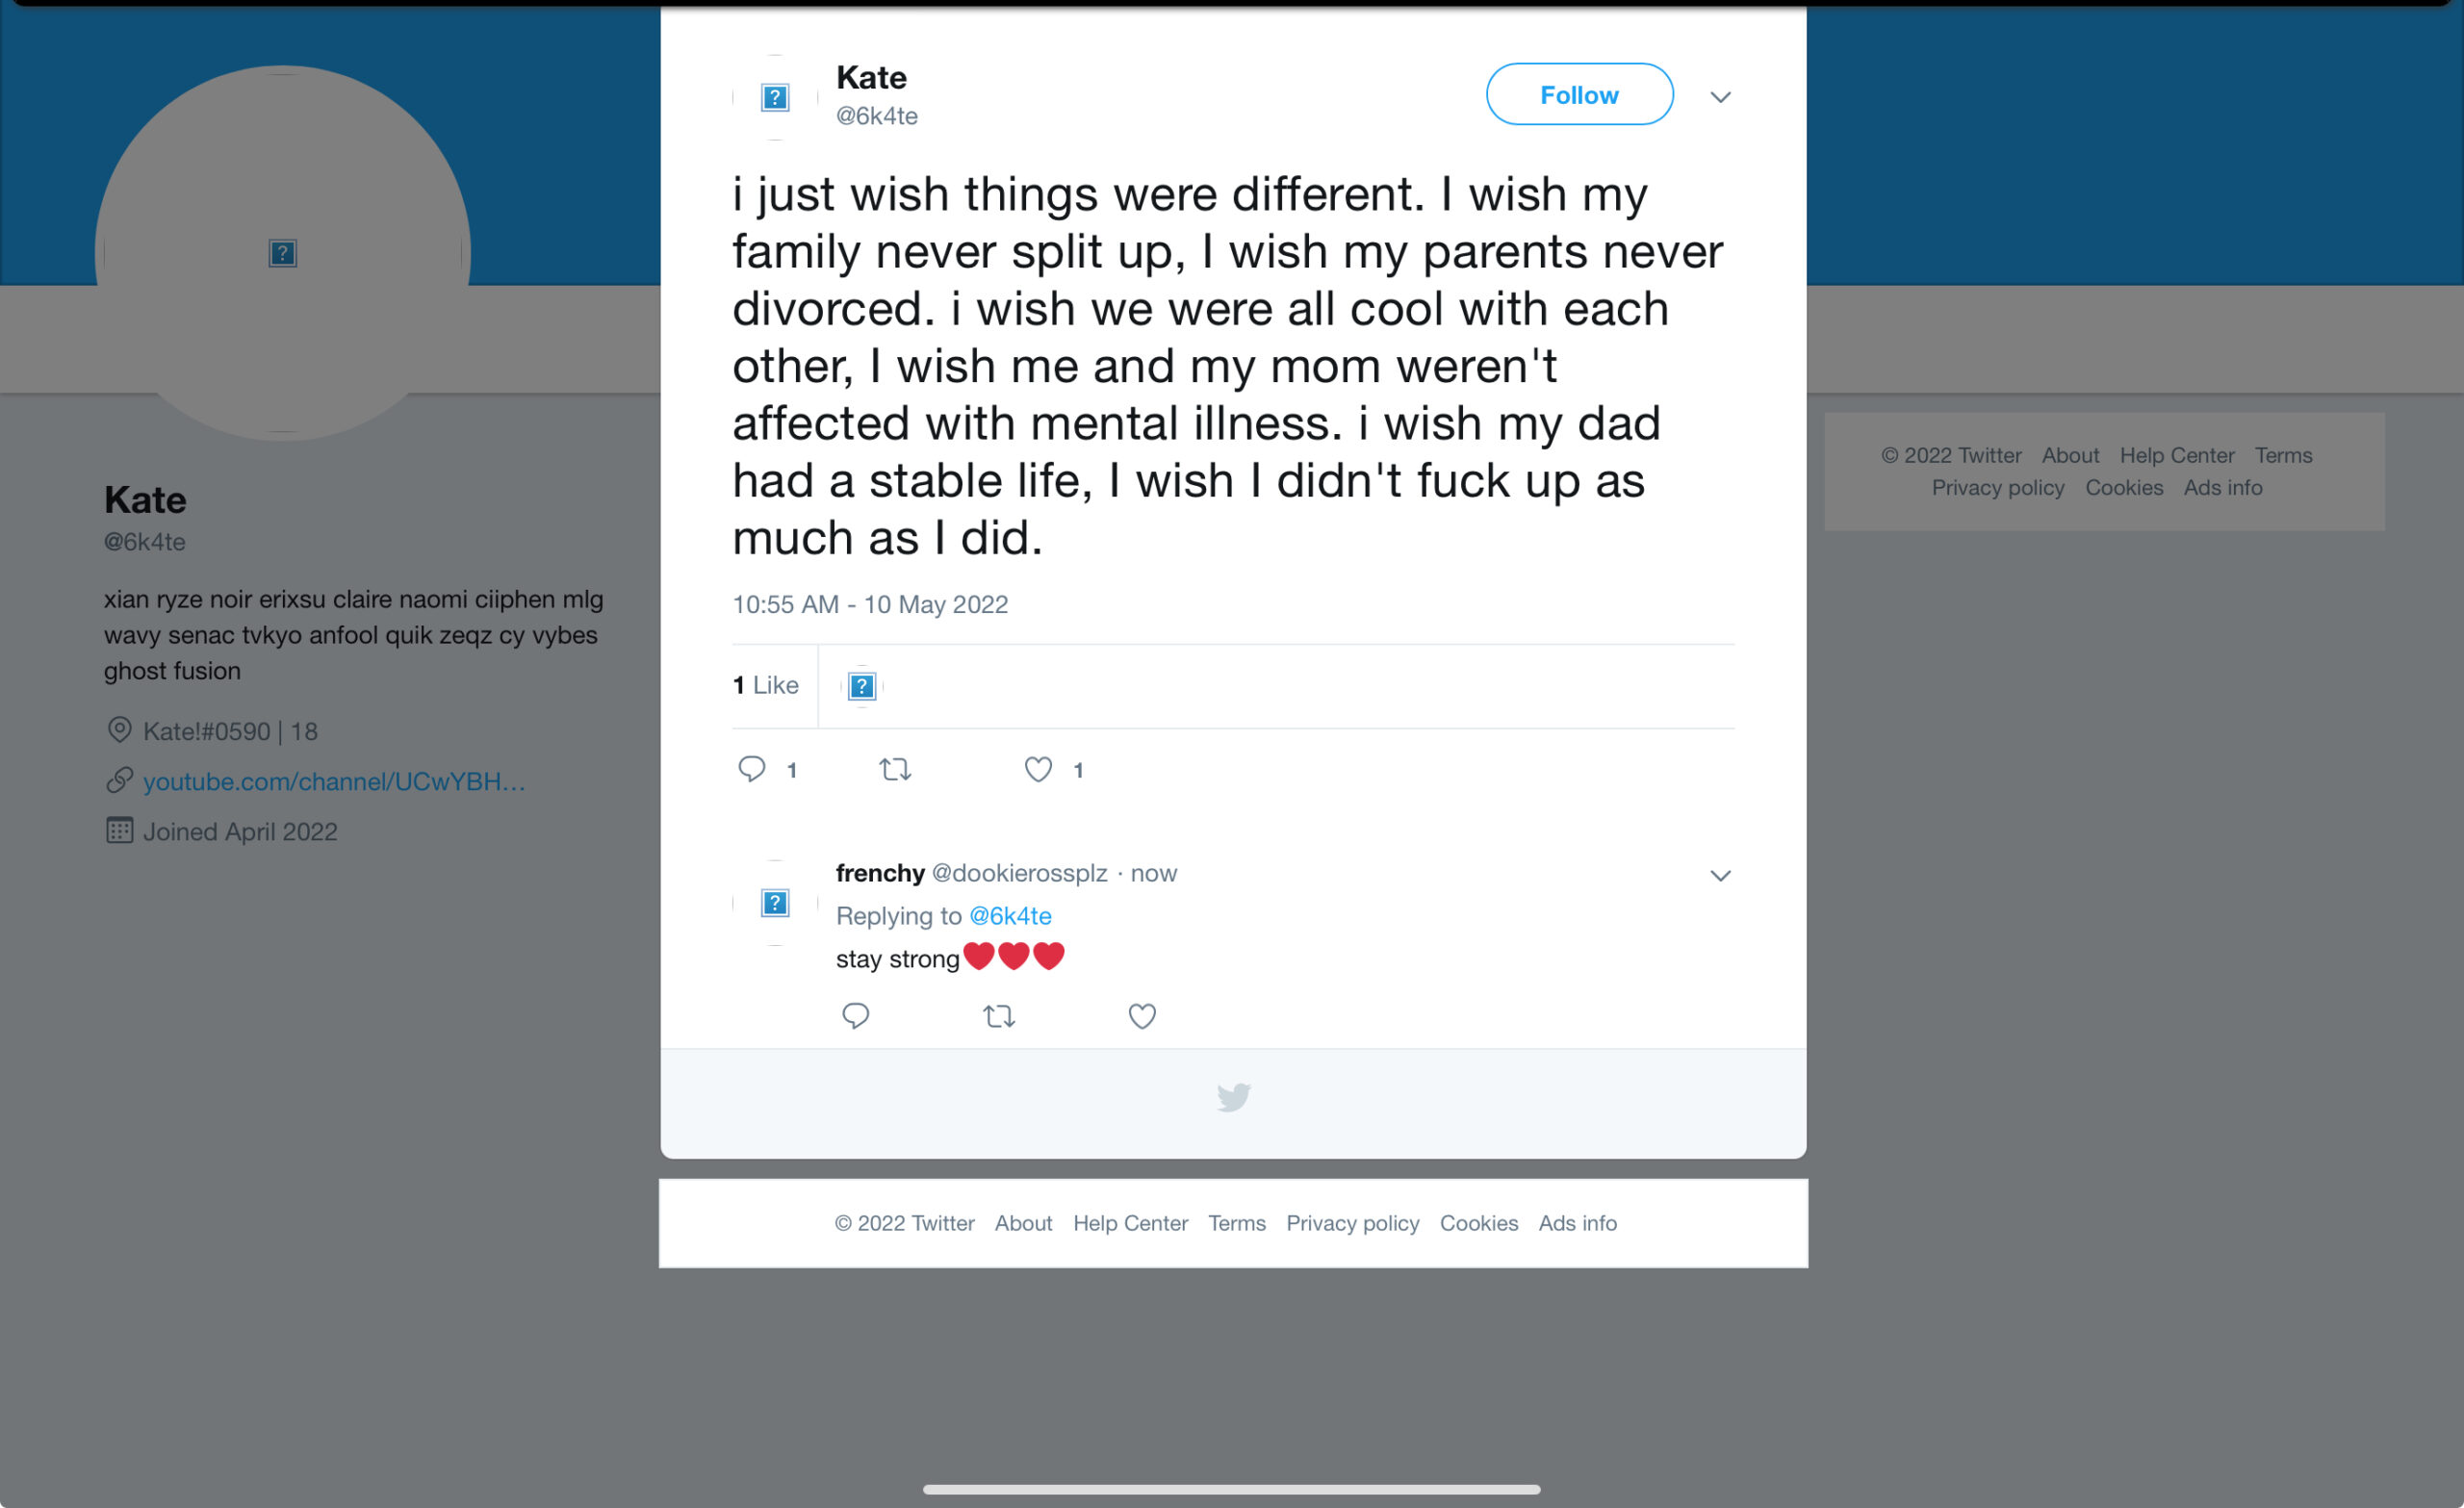Follow Kate's account
Screen dimensions: 2464x1508
point(1579,95)
